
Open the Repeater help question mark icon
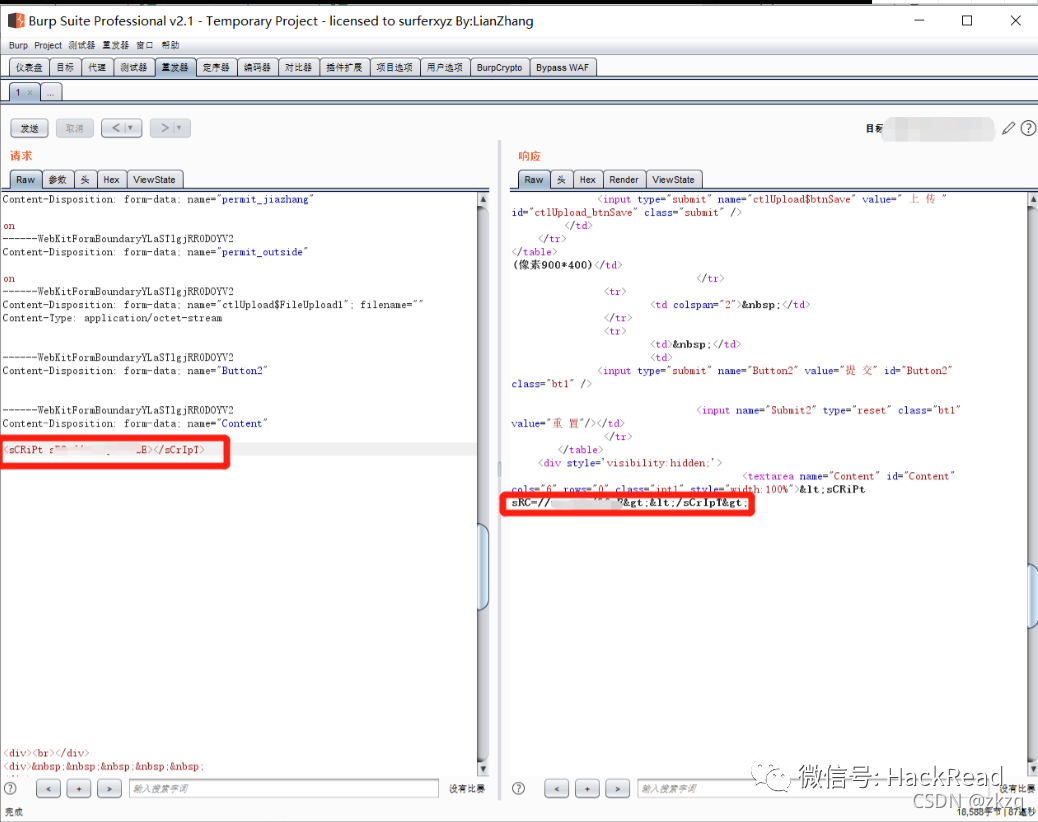pyautogui.click(x=1028, y=128)
